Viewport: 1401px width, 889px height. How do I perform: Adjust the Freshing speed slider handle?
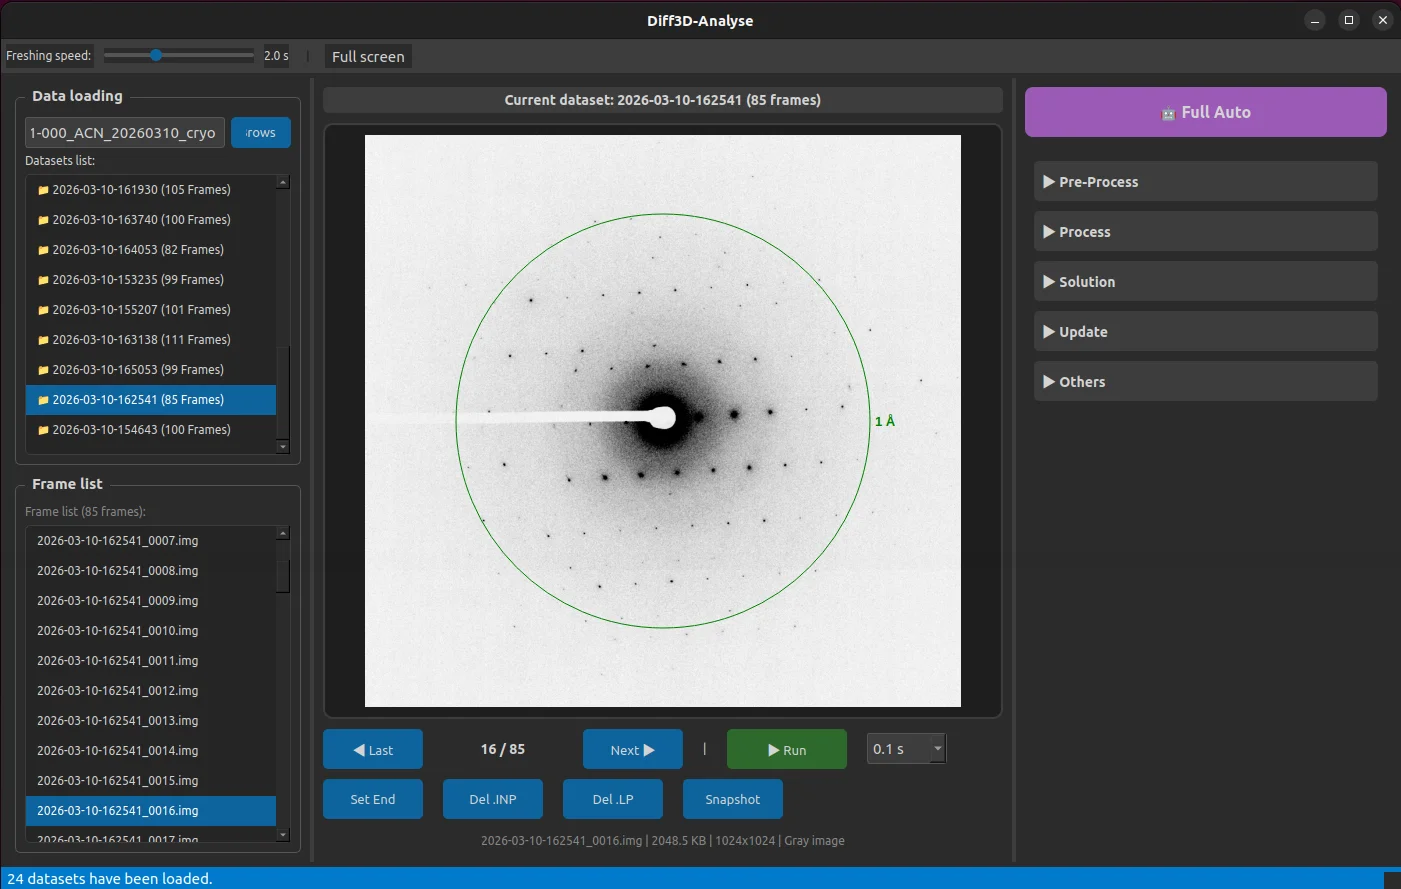tap(156, 55)
